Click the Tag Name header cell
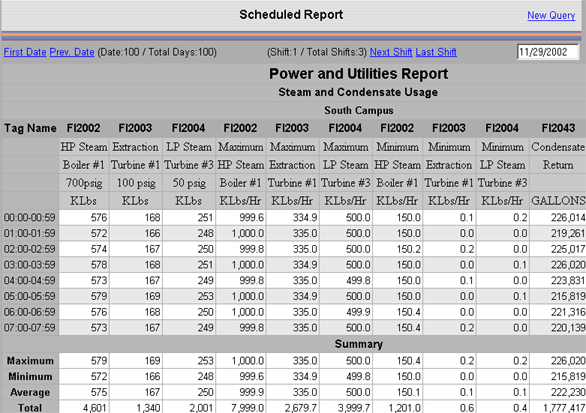The width and height of the screenshot is (586, 413). (30, 128)
